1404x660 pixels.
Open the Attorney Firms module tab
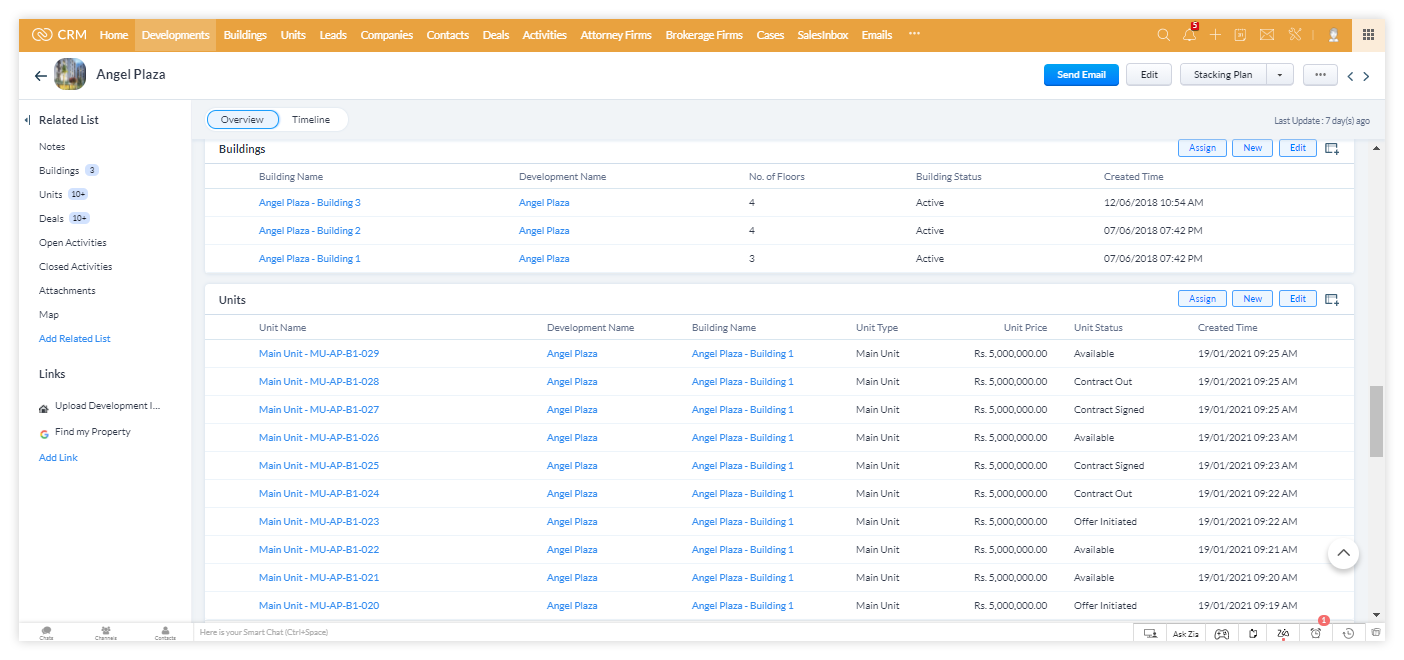coord(616,35)
